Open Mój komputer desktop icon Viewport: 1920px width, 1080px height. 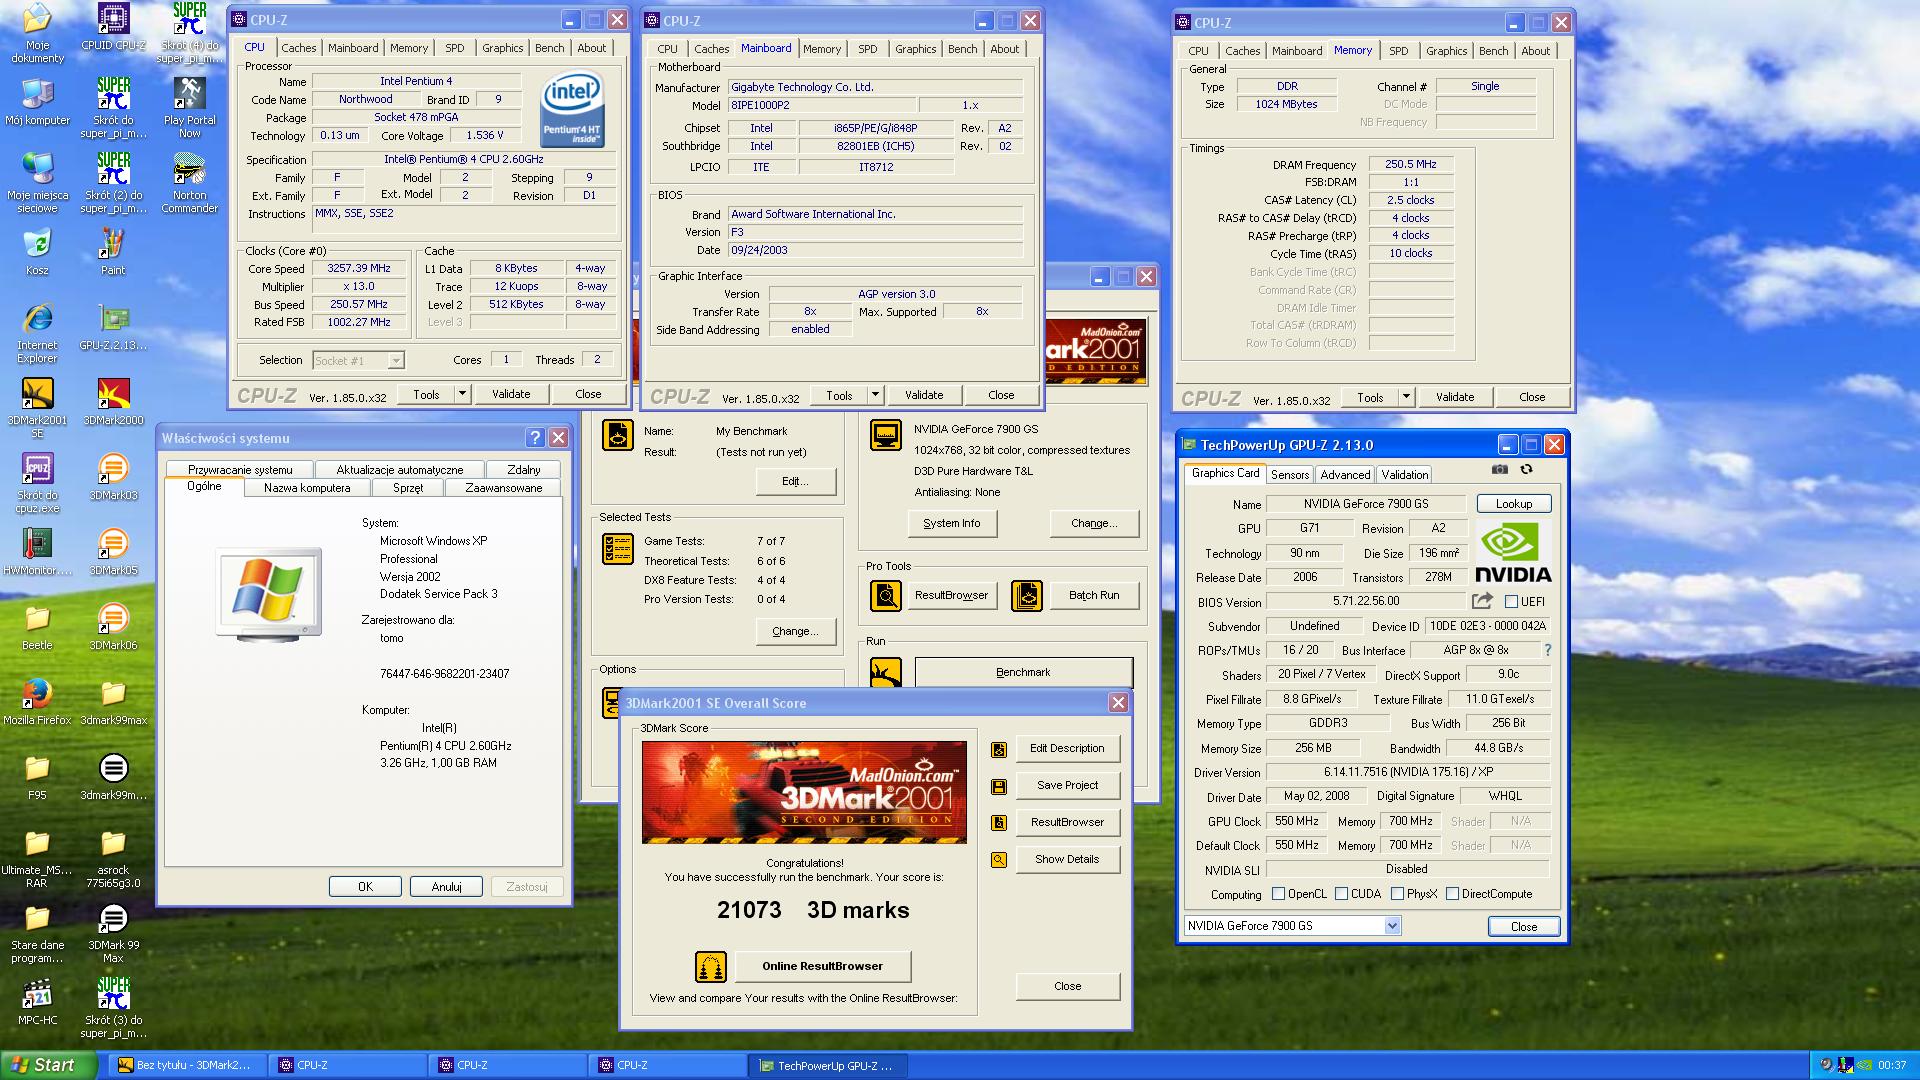point(37,101)
